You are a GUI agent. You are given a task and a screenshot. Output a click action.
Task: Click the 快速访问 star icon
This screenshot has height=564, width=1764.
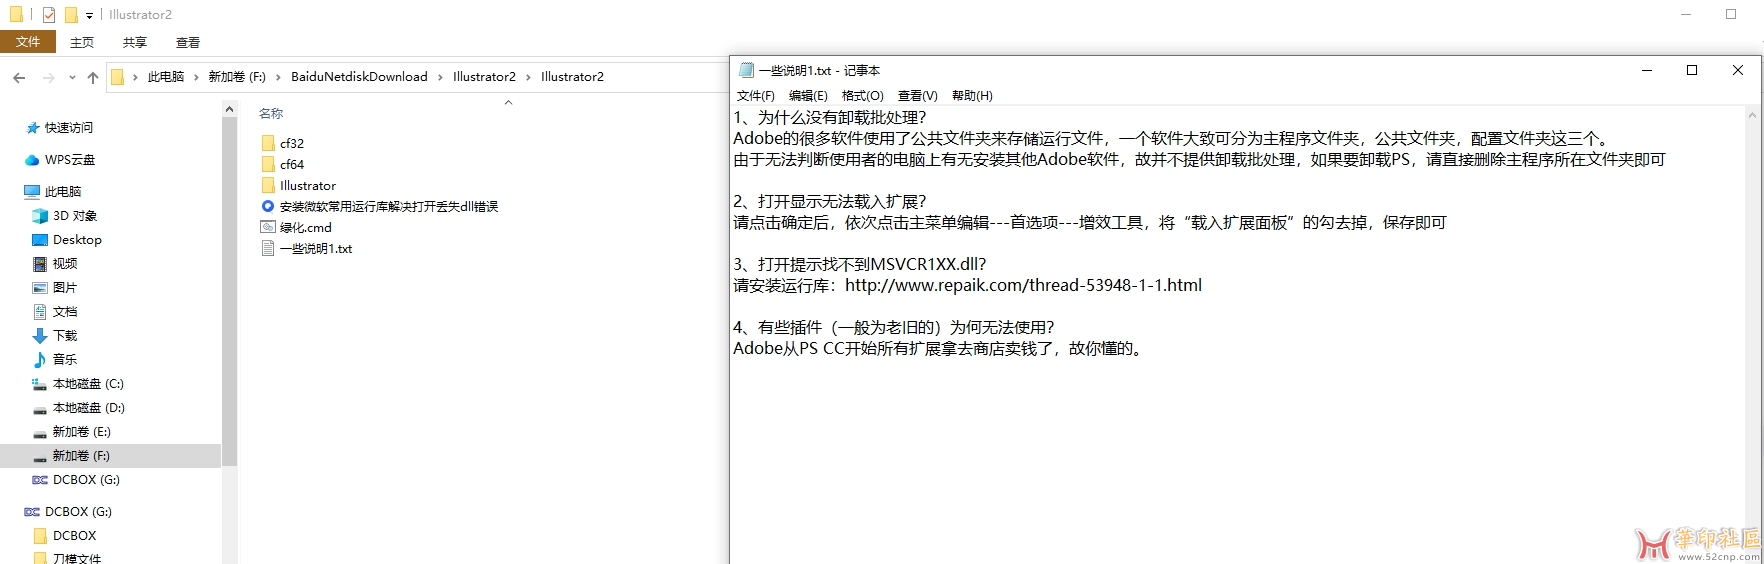(x=33, y=128)
